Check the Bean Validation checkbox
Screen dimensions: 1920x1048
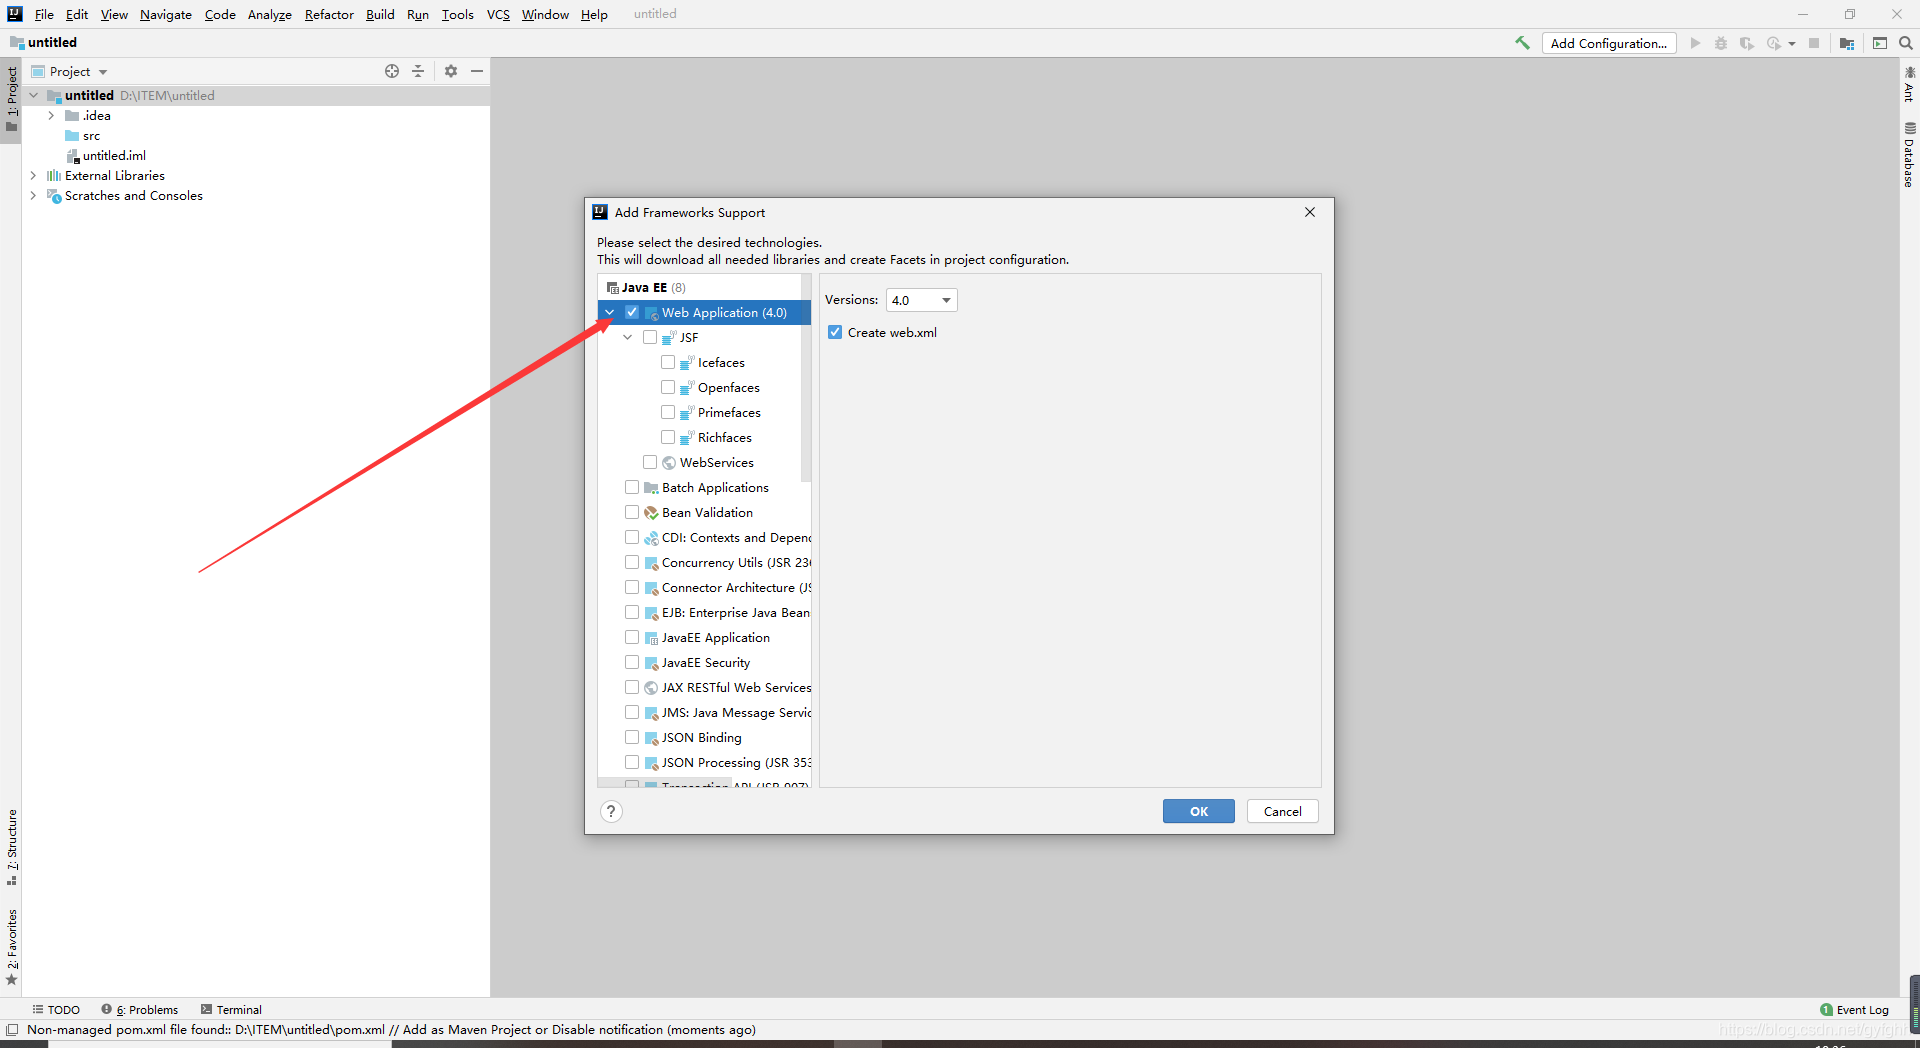pos(632,512)
